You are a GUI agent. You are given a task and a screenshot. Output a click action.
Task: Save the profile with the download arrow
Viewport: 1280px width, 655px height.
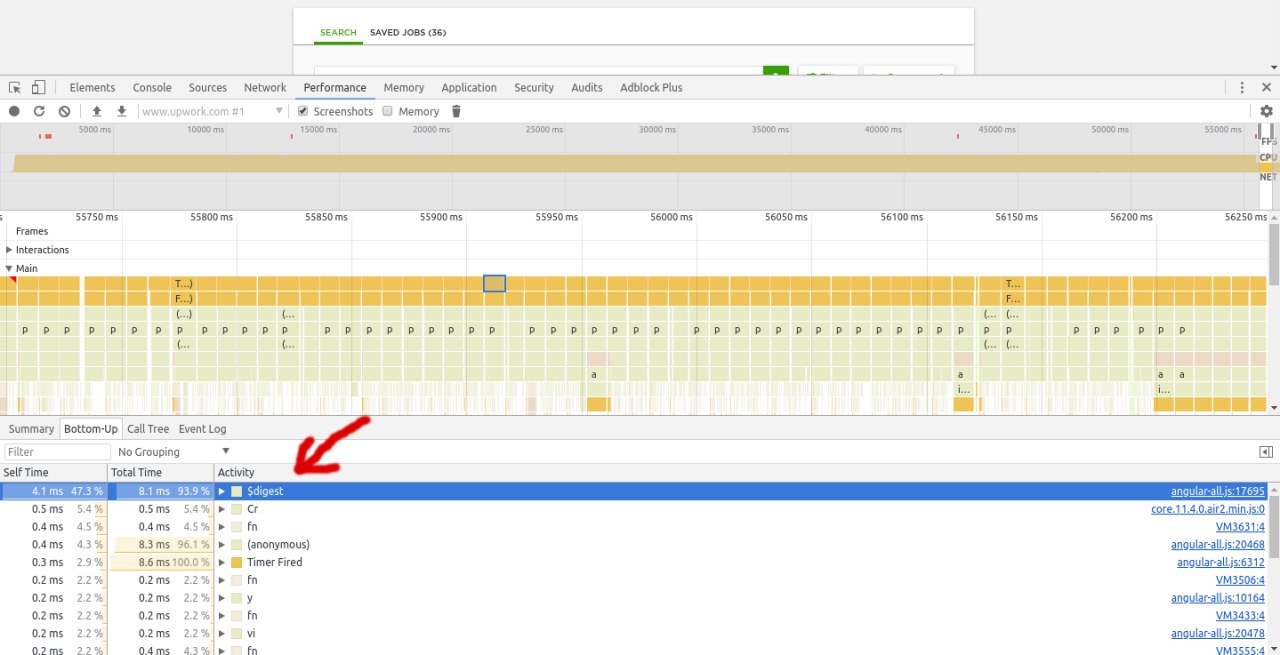coord(121,111)
